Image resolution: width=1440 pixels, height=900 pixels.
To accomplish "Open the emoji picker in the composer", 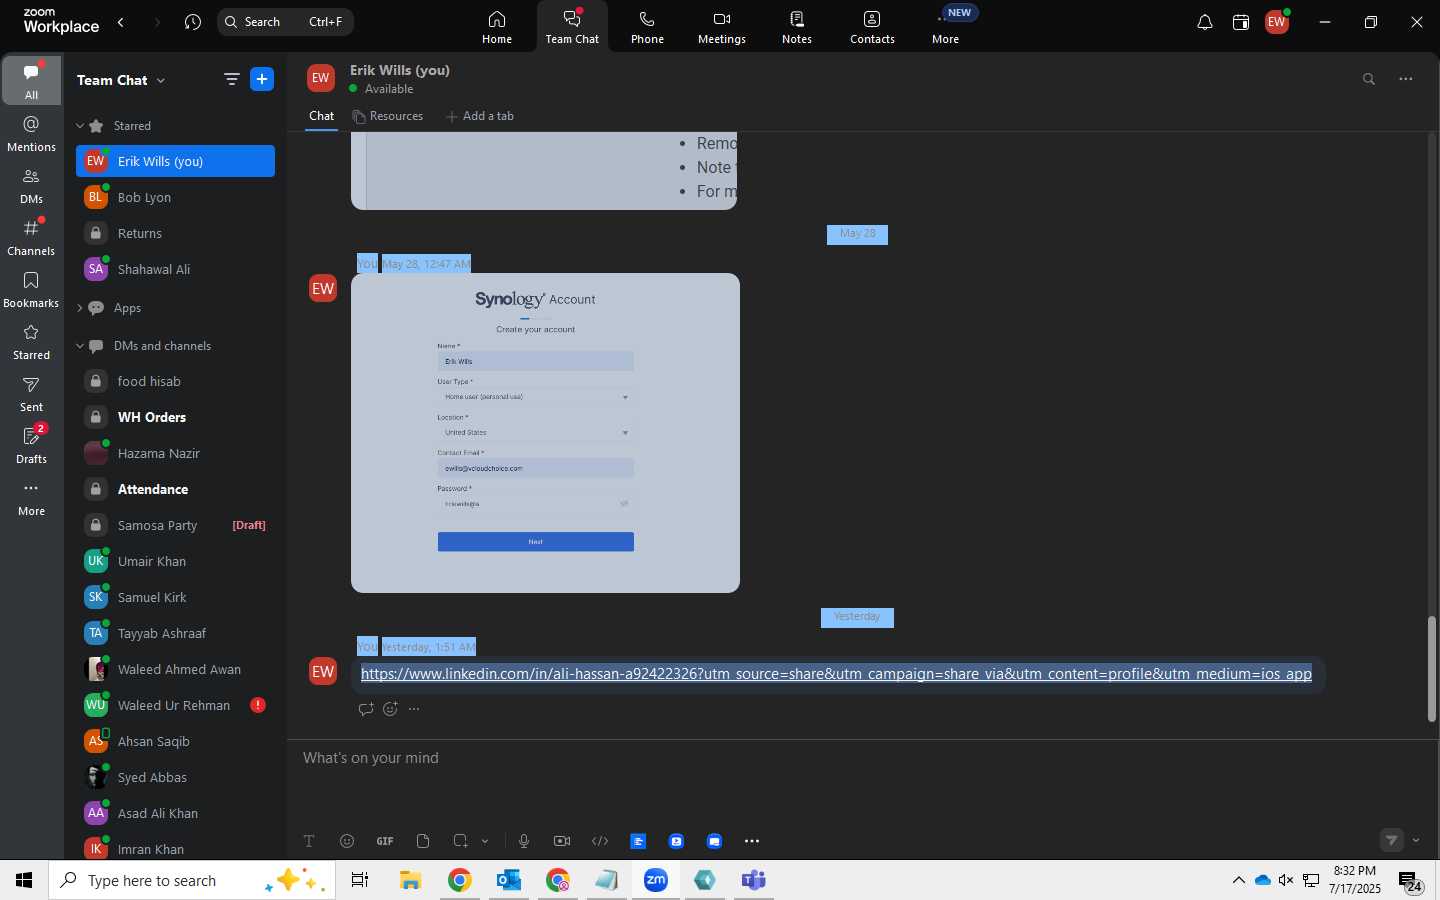I will point(347,841).
